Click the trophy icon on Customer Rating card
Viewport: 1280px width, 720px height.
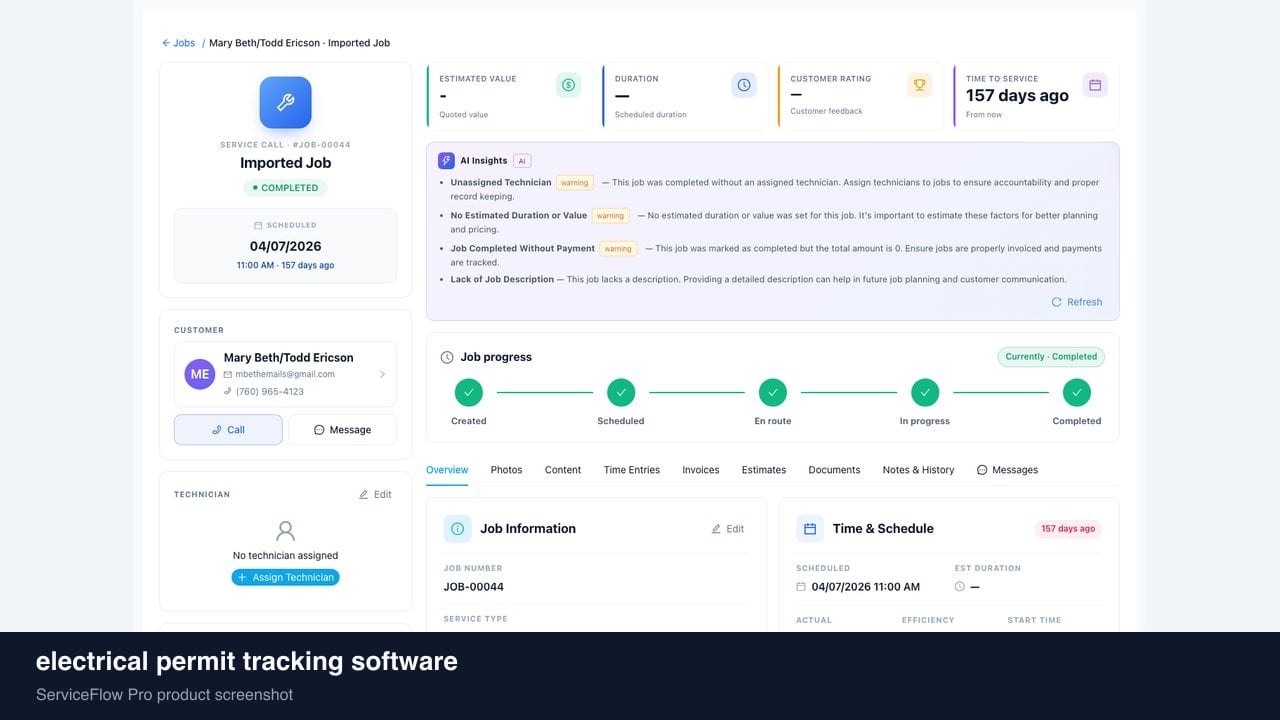point(919,85)
